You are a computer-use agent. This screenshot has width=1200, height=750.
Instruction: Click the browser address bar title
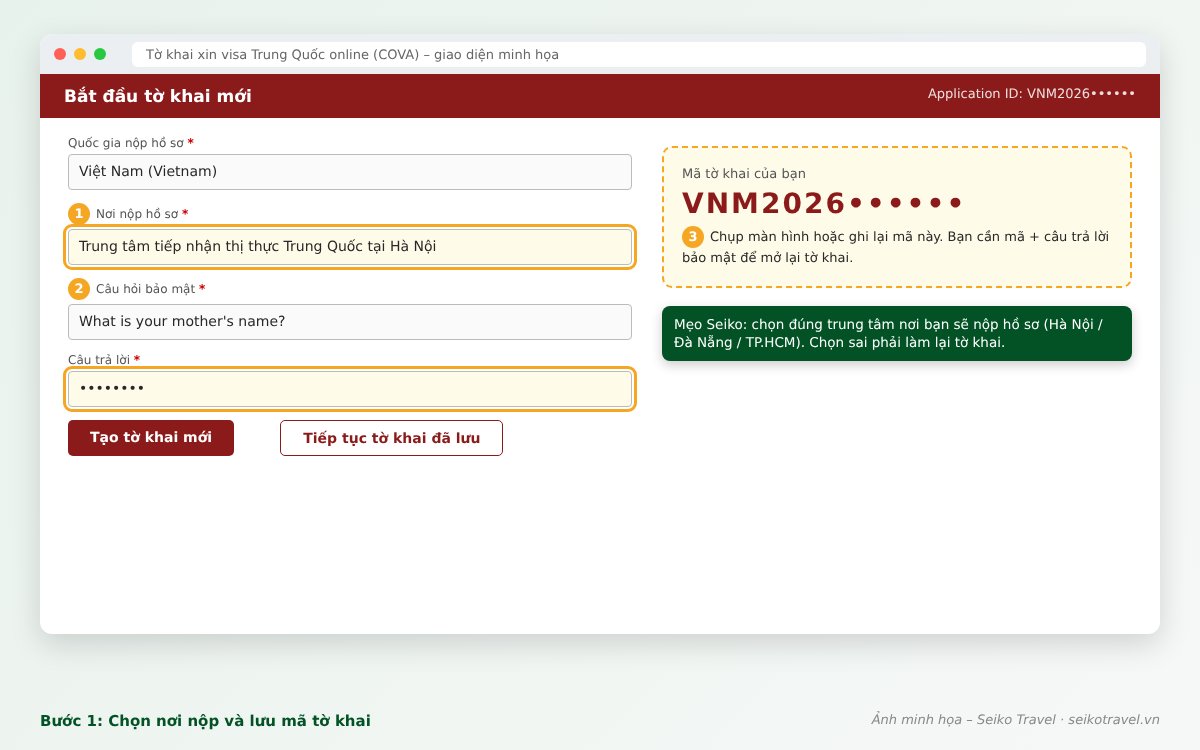352,54
